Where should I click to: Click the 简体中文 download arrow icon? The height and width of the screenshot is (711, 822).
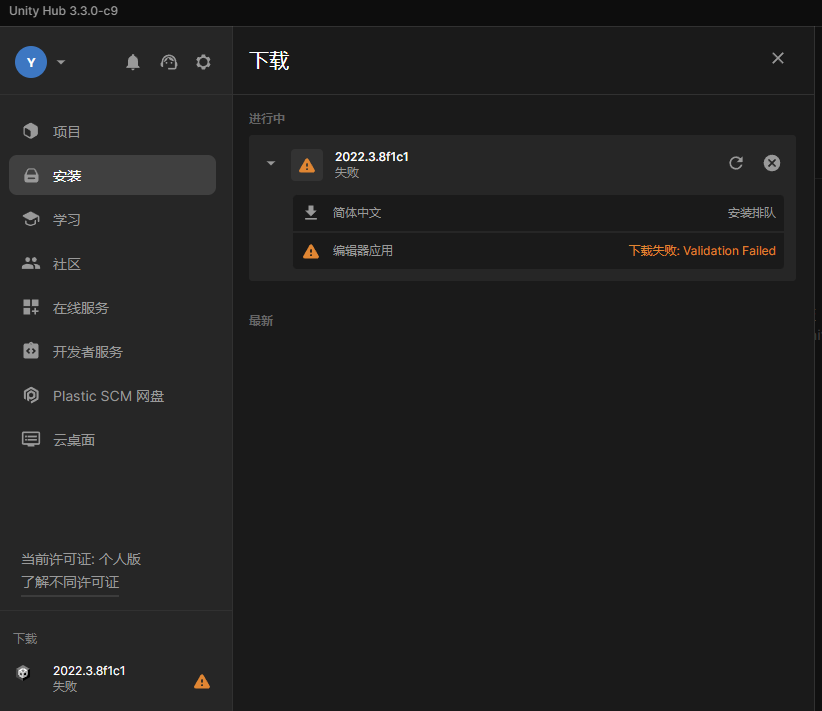(x=311, y=212)
